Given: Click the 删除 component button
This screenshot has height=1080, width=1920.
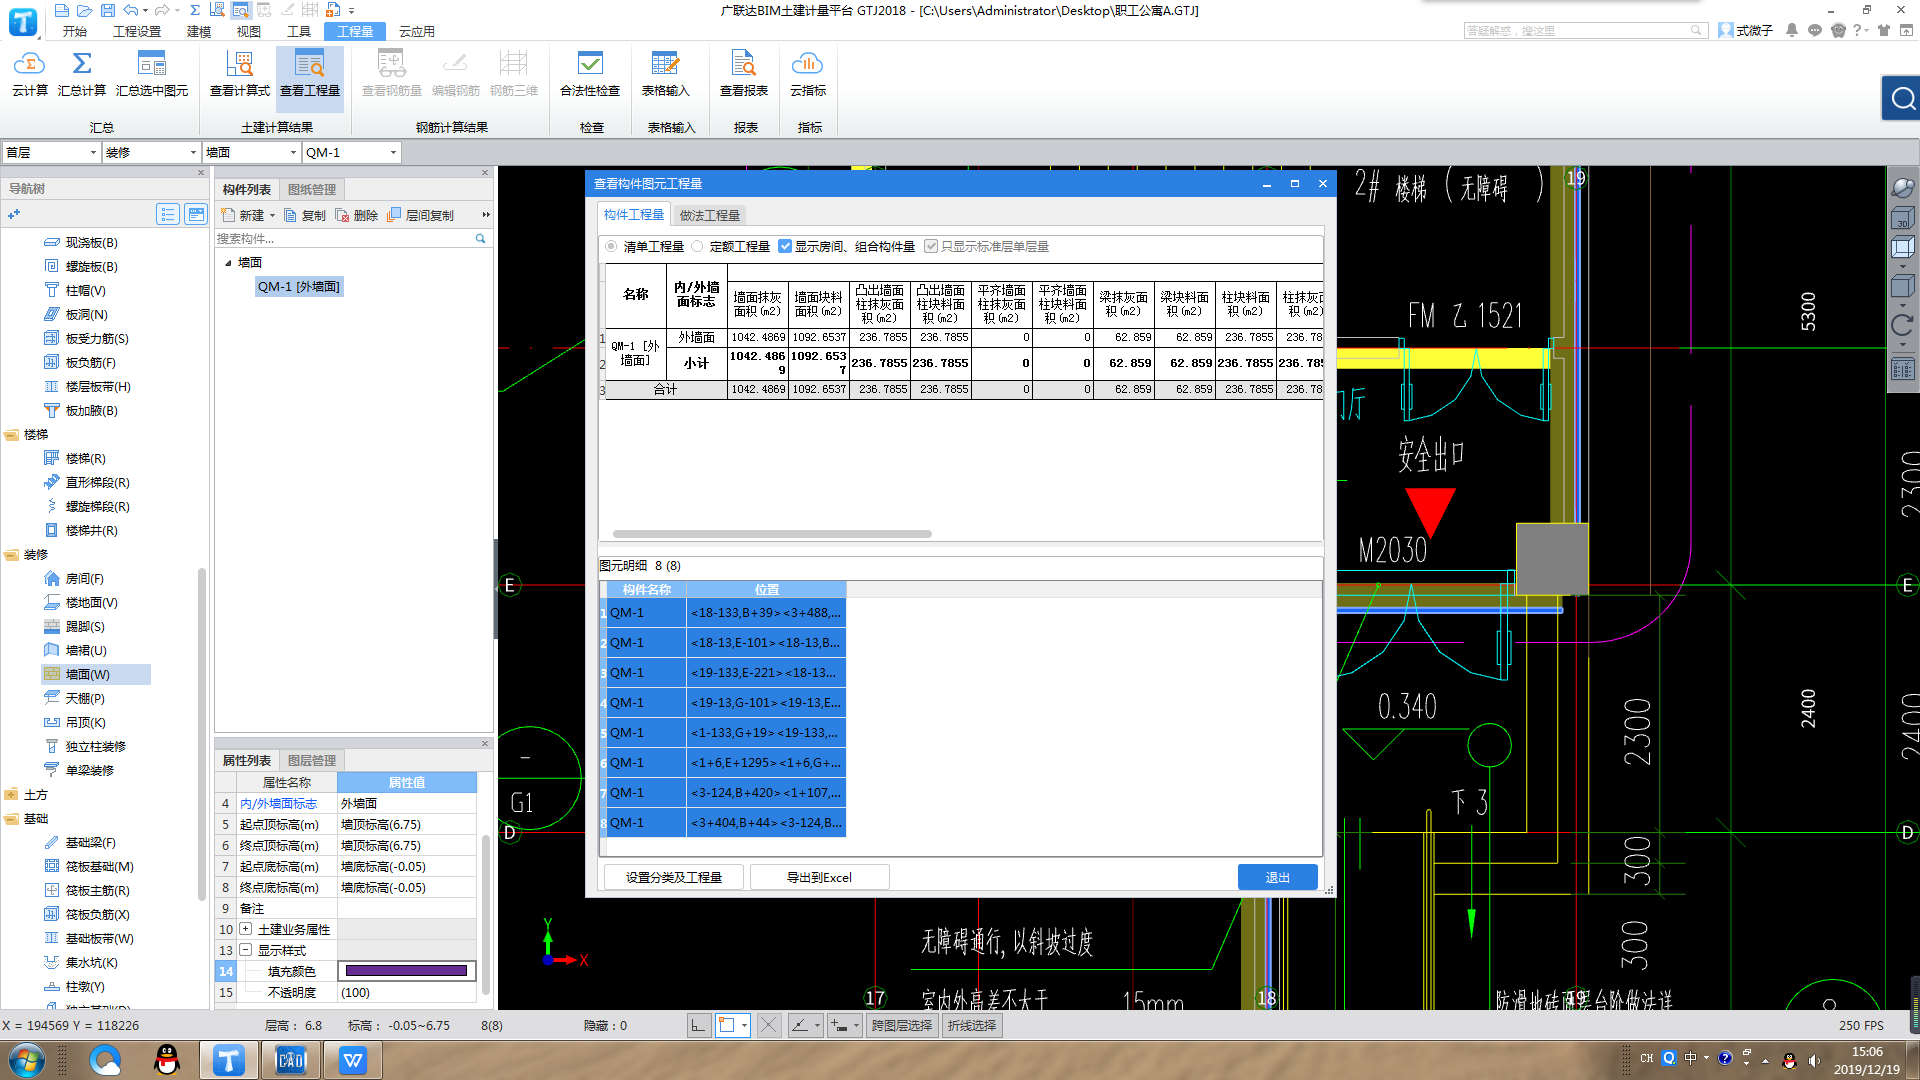Looking at the screenshot, I should 357,215.
